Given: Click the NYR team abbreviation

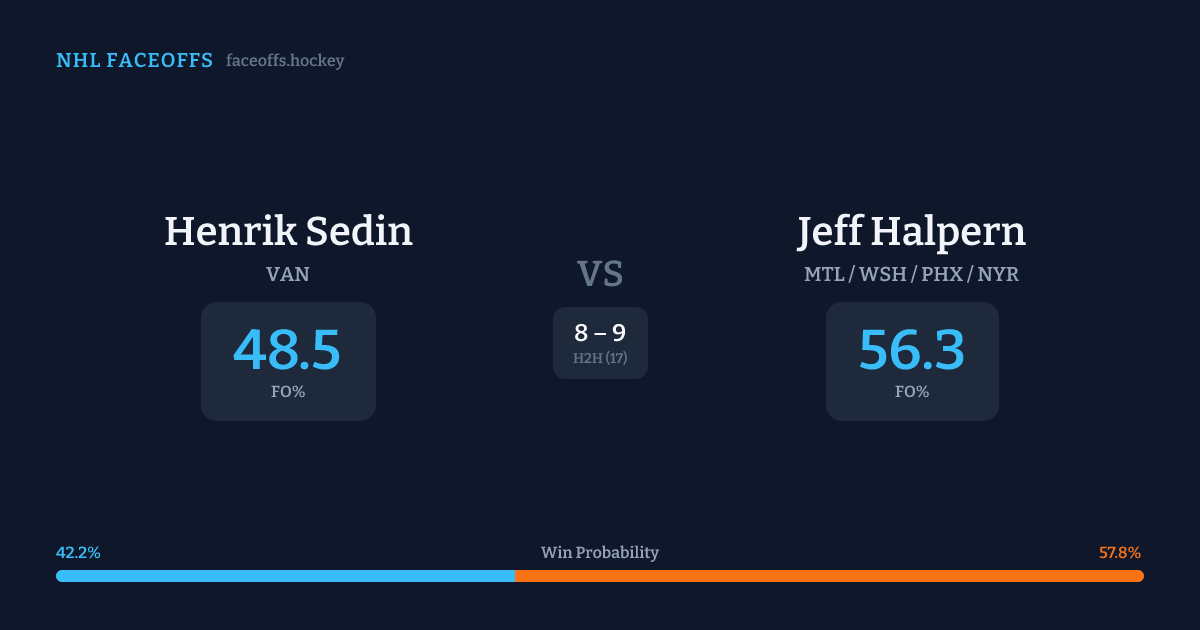Looking at the screenshot, I should point(999,274).
